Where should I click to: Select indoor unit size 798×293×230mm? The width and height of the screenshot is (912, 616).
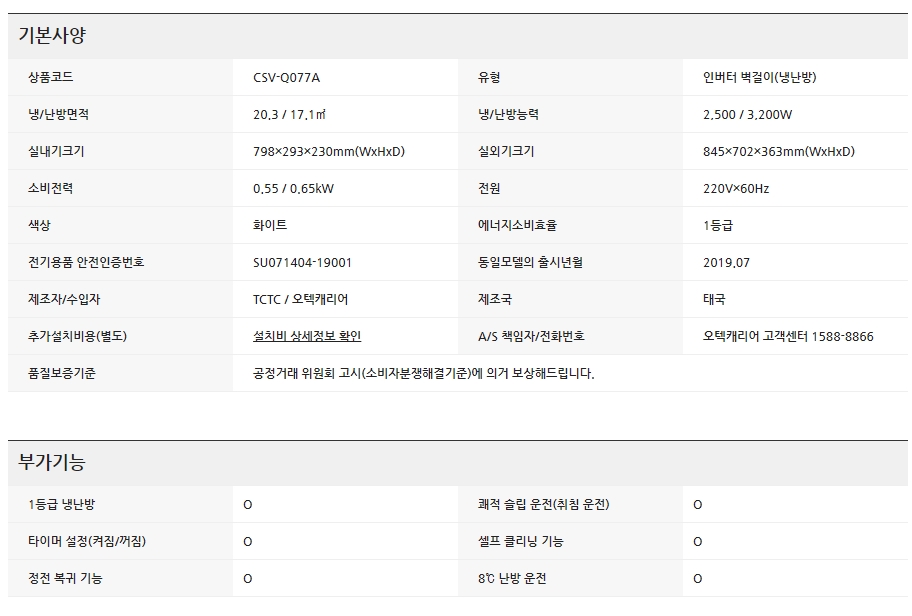tap(329, 151)
